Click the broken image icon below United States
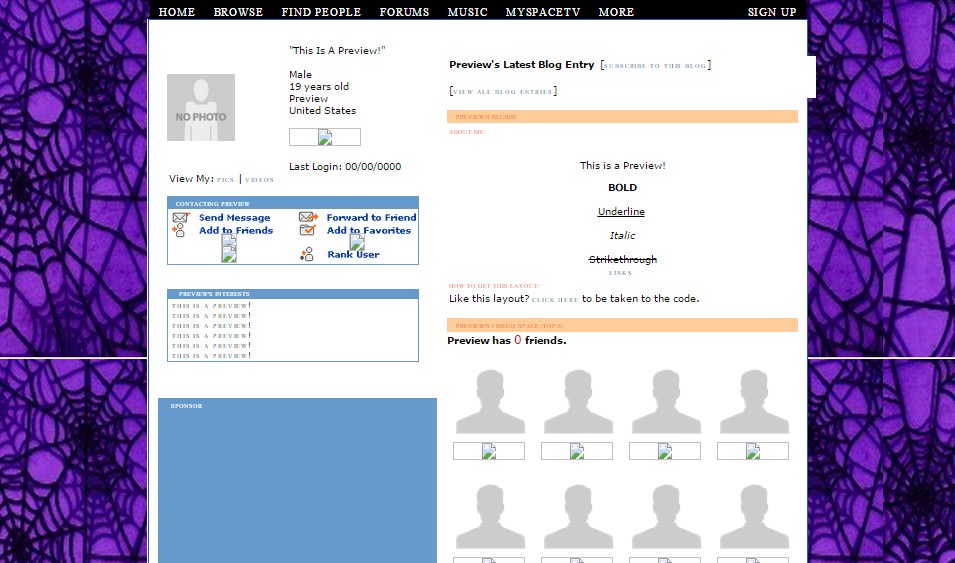955x563 pixels. point(325,137)
